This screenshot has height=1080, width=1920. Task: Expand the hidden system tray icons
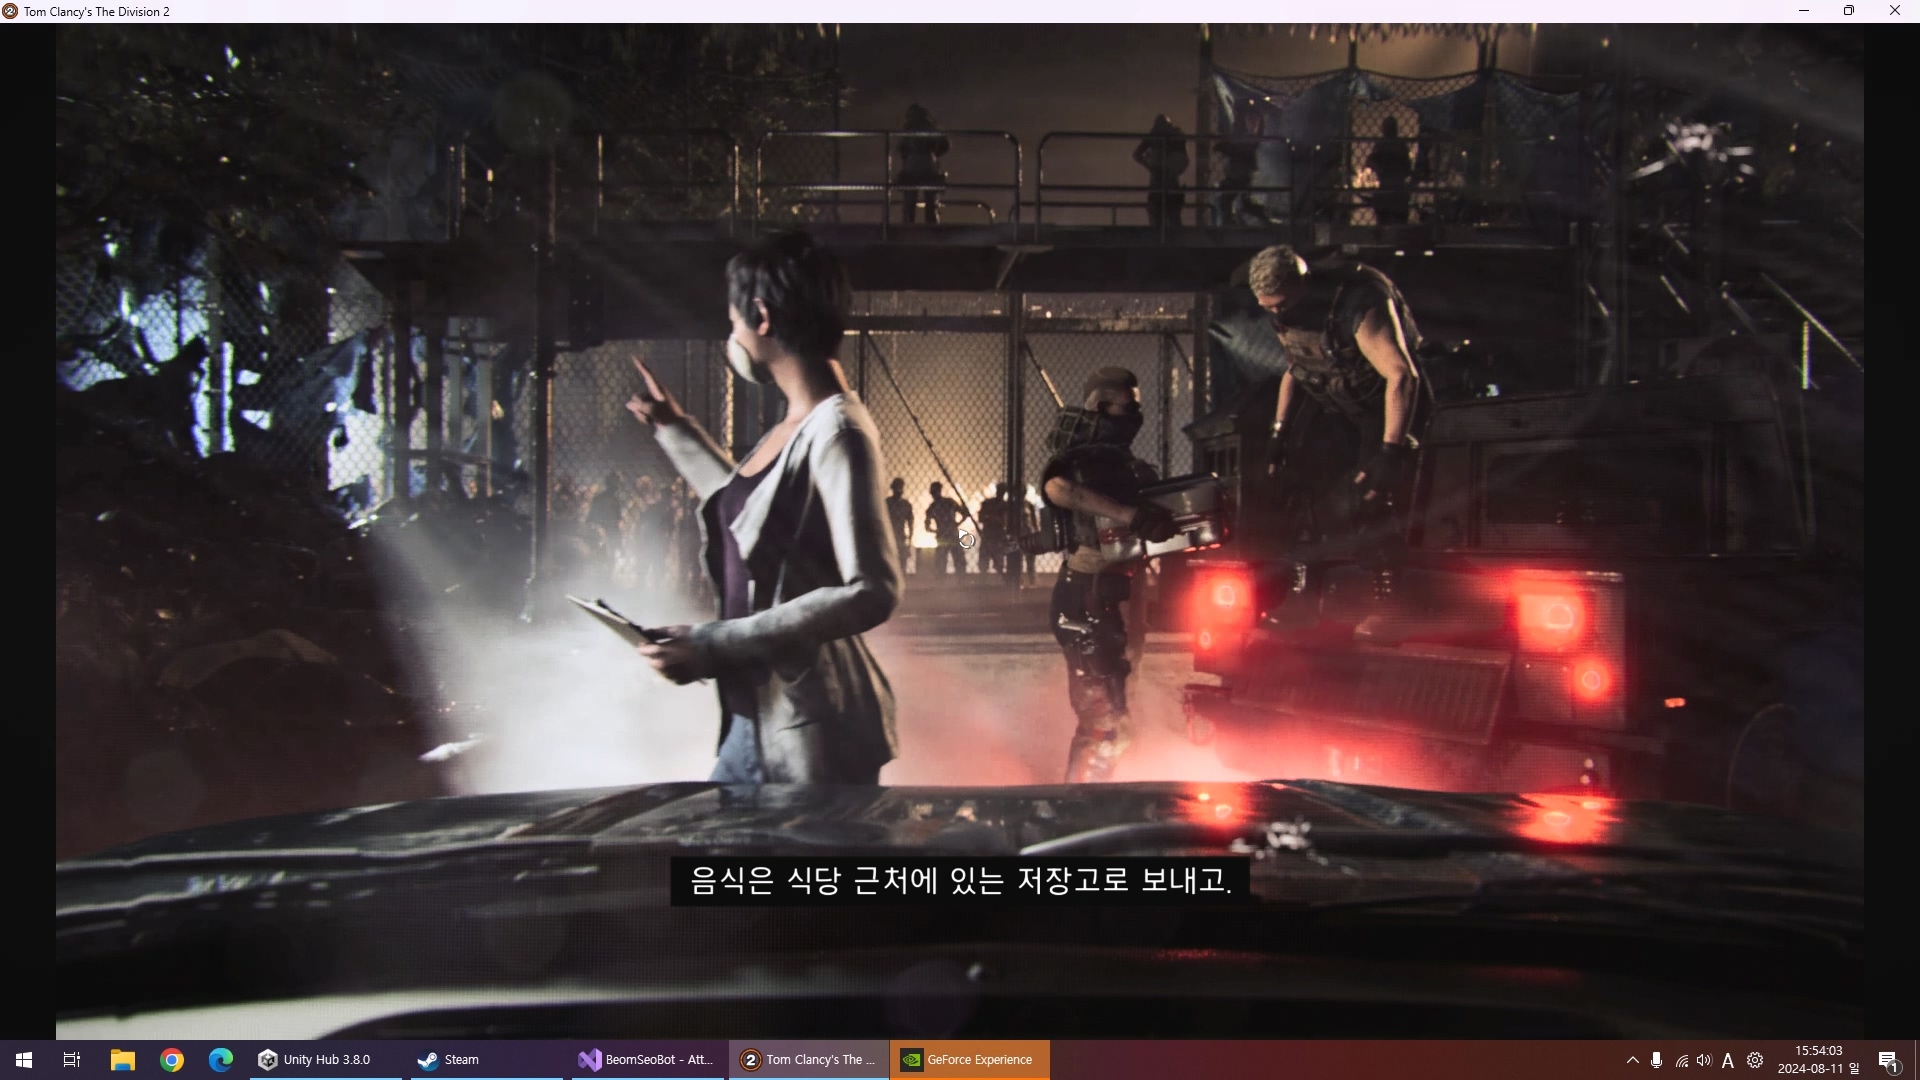click(x=1633, y=1060)
